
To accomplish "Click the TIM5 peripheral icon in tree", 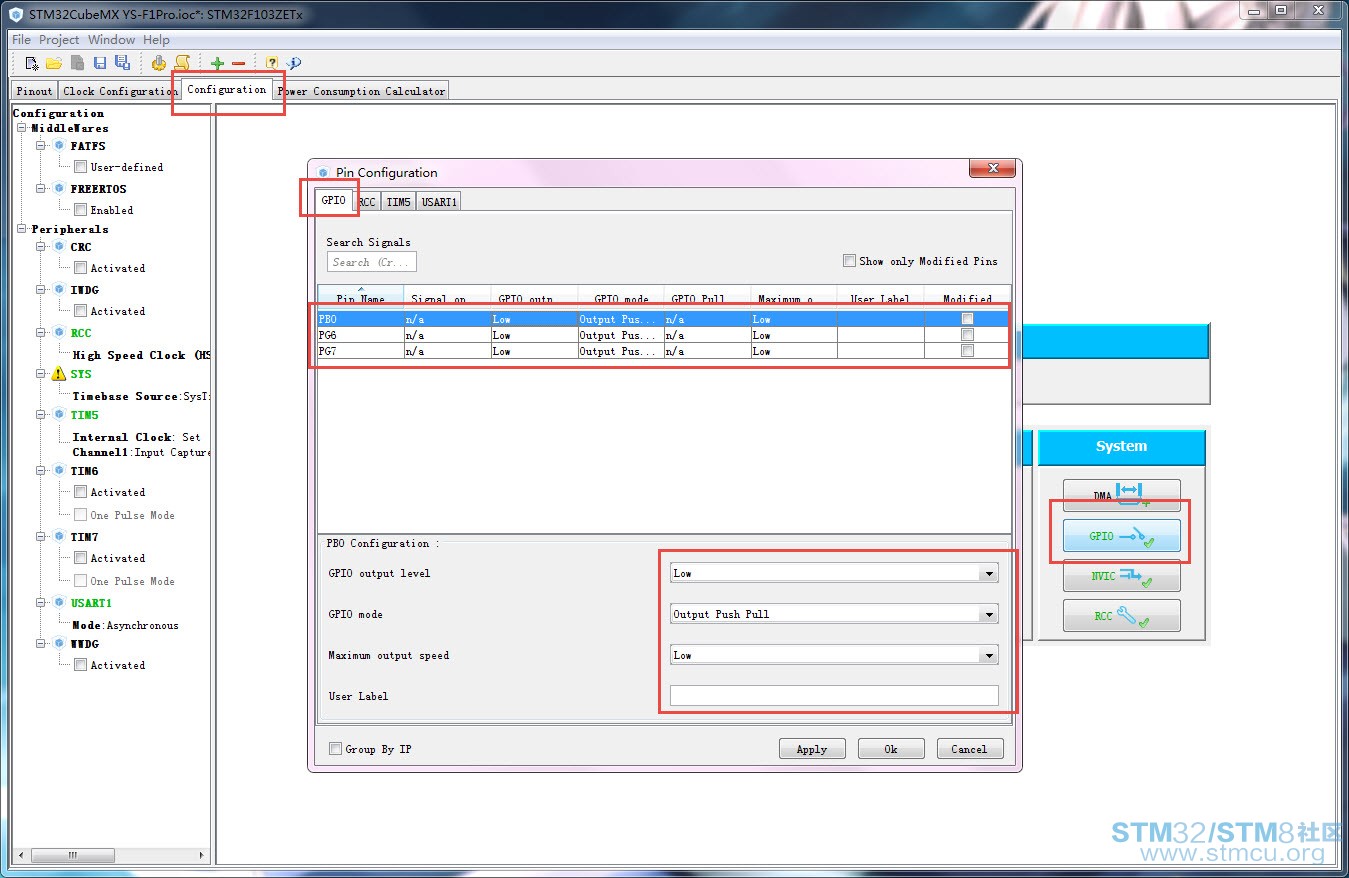I will click(59, 415).
